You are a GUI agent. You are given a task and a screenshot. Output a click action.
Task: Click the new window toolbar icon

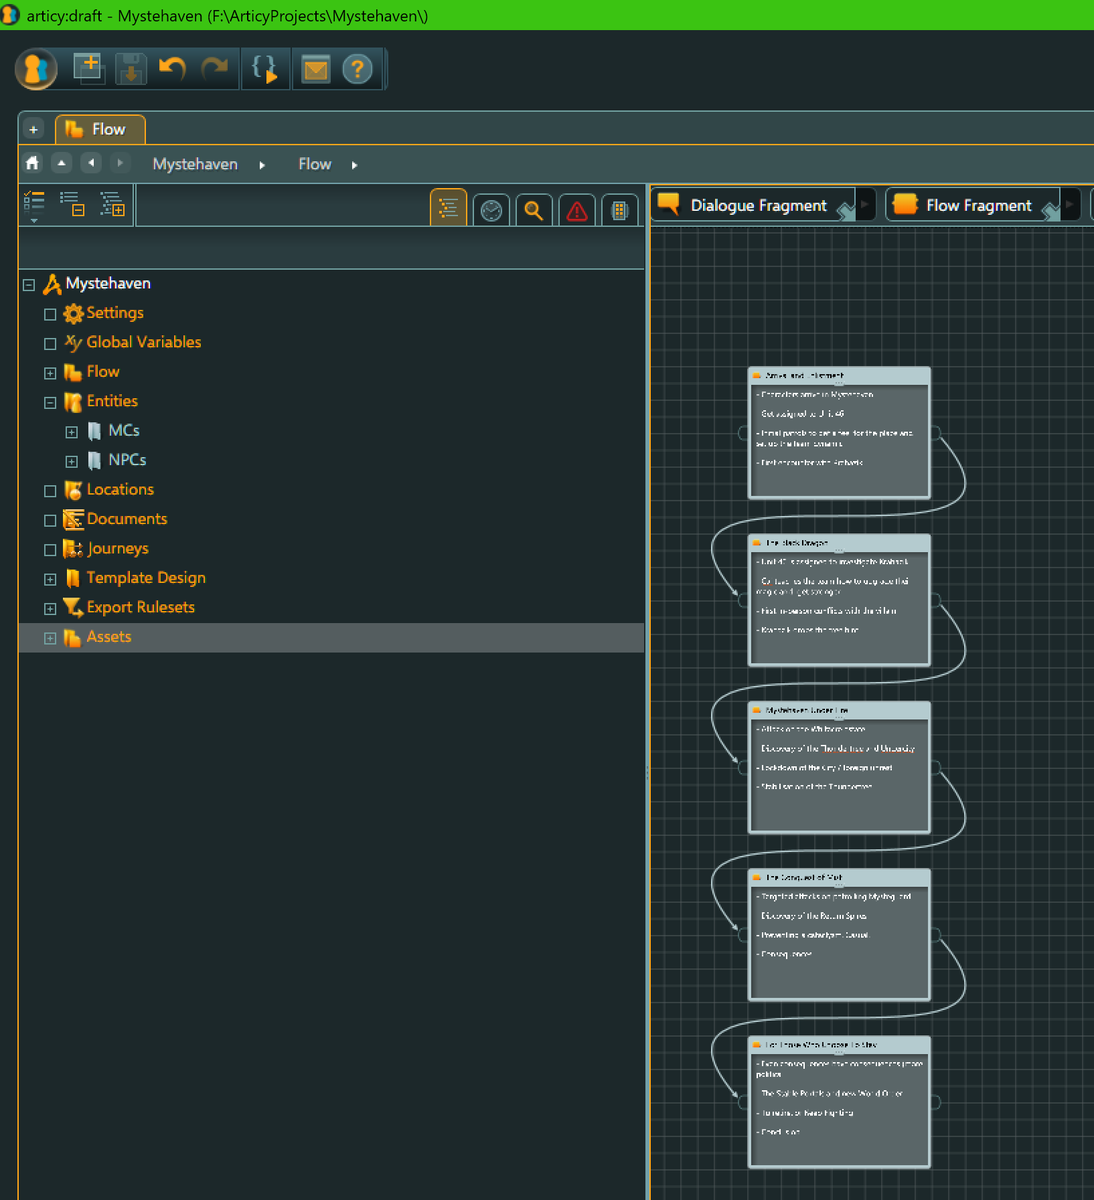click(x=89, y=68)
